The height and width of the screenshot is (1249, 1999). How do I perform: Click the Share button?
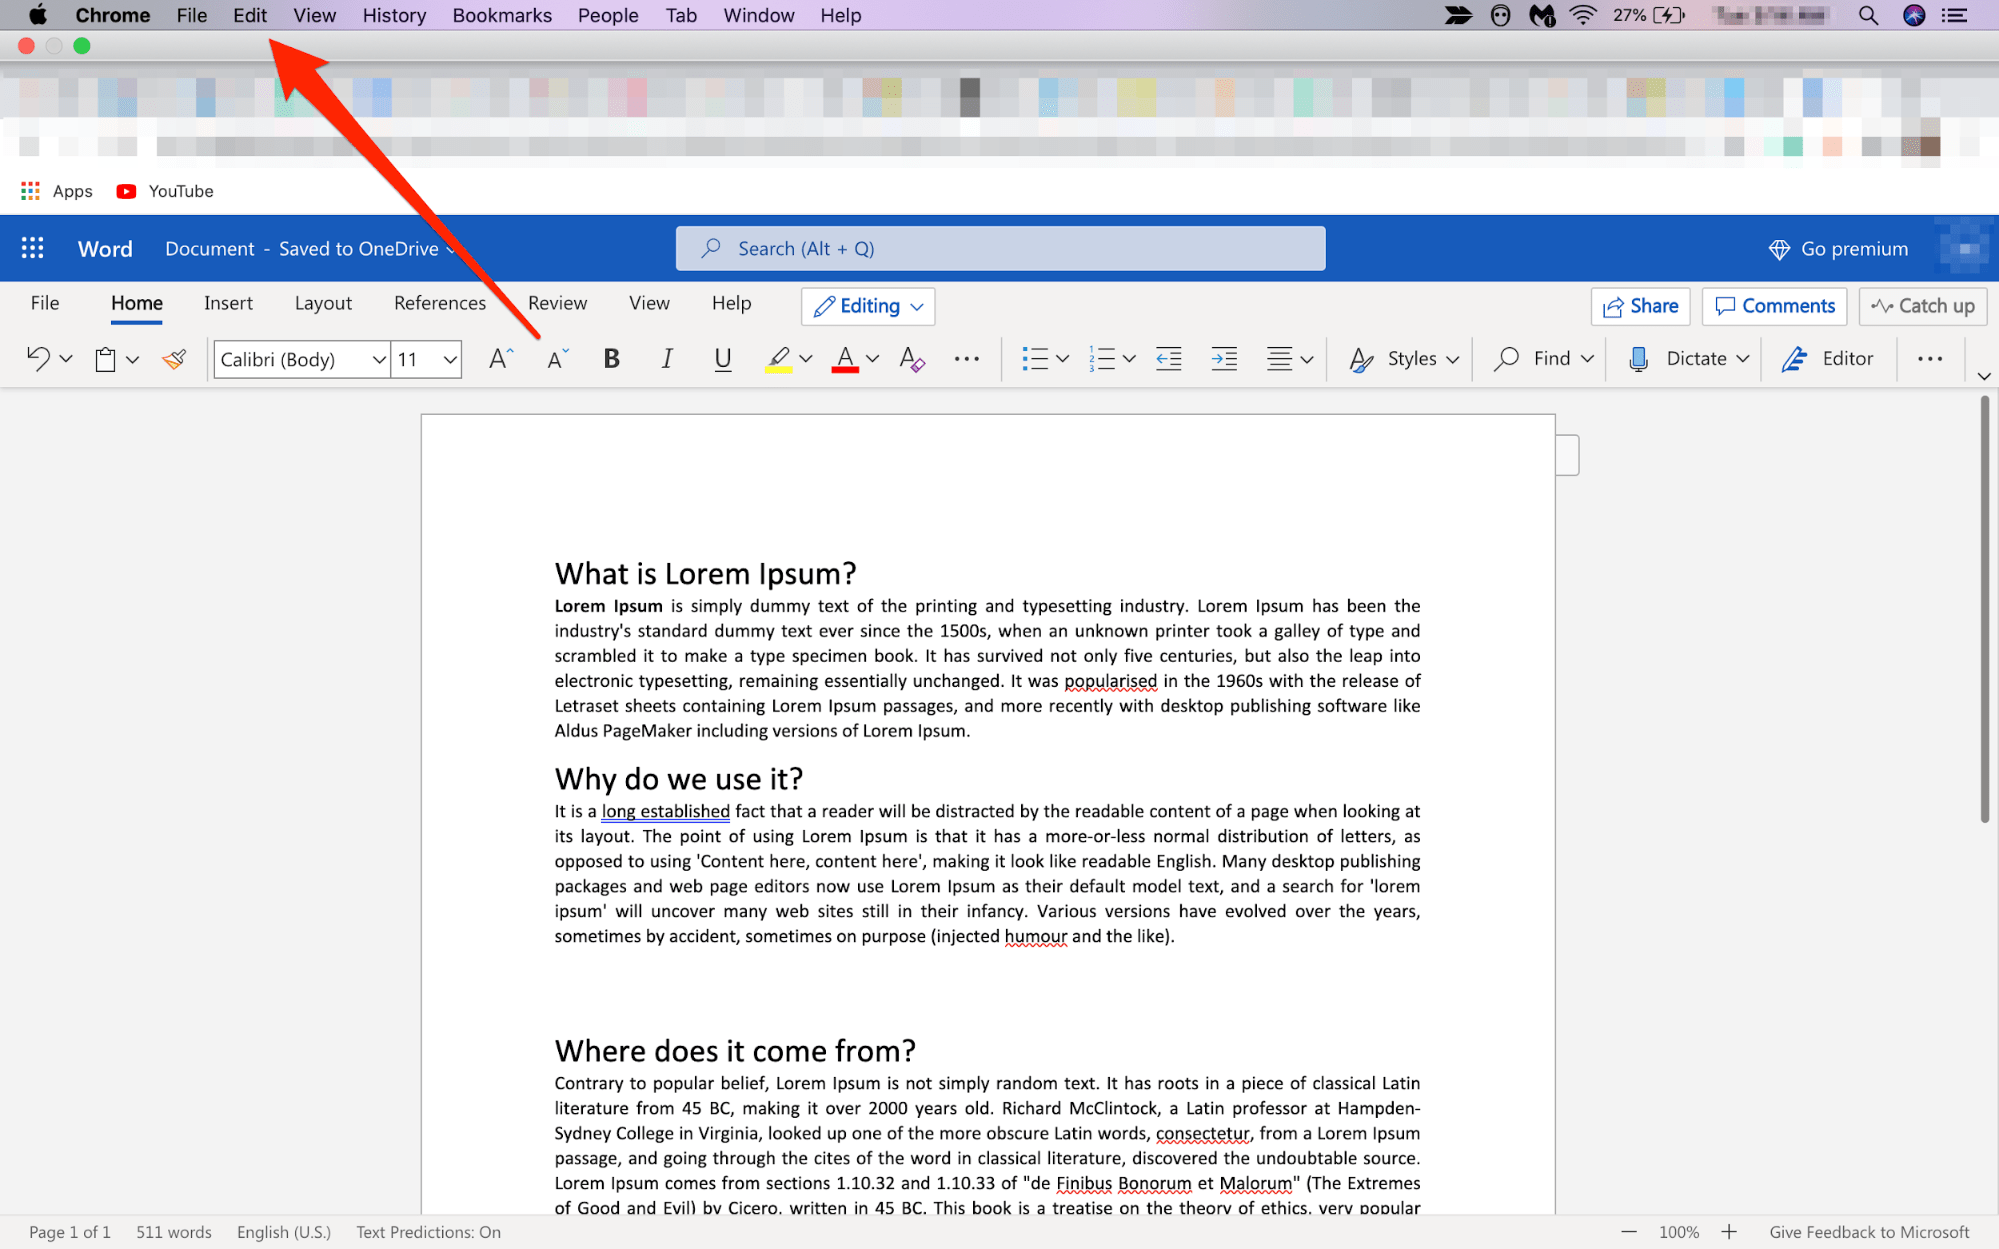(1641, 305)
